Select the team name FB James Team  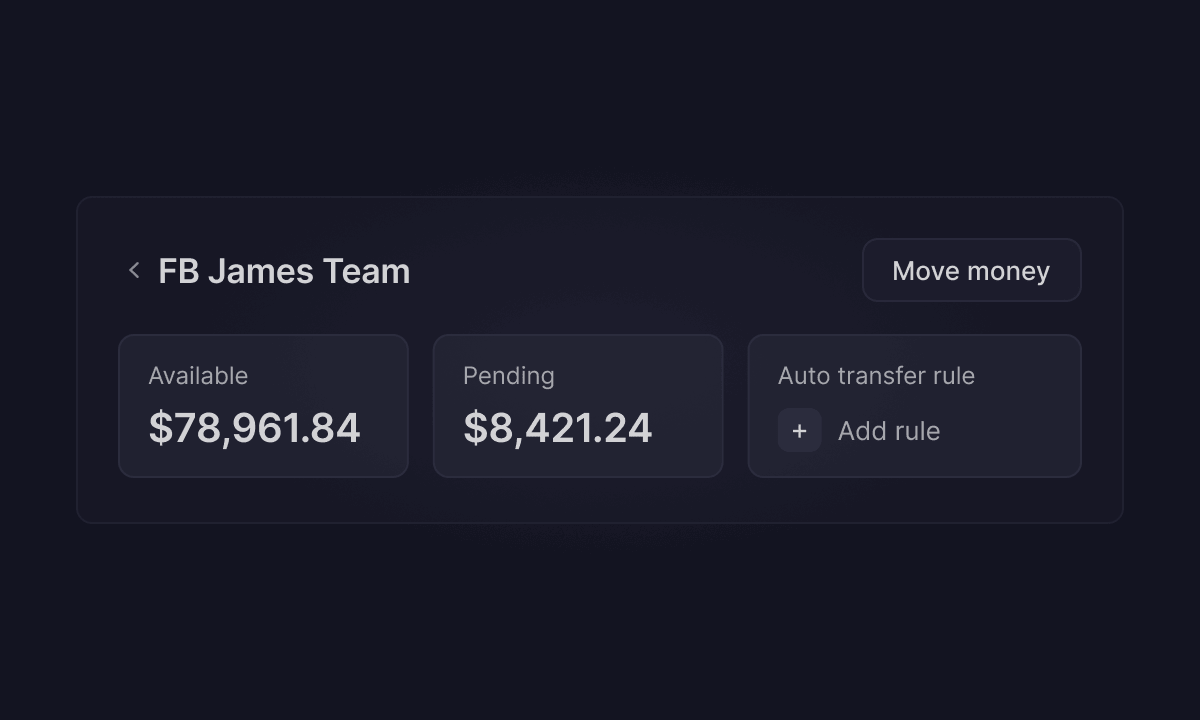(284, 271)
